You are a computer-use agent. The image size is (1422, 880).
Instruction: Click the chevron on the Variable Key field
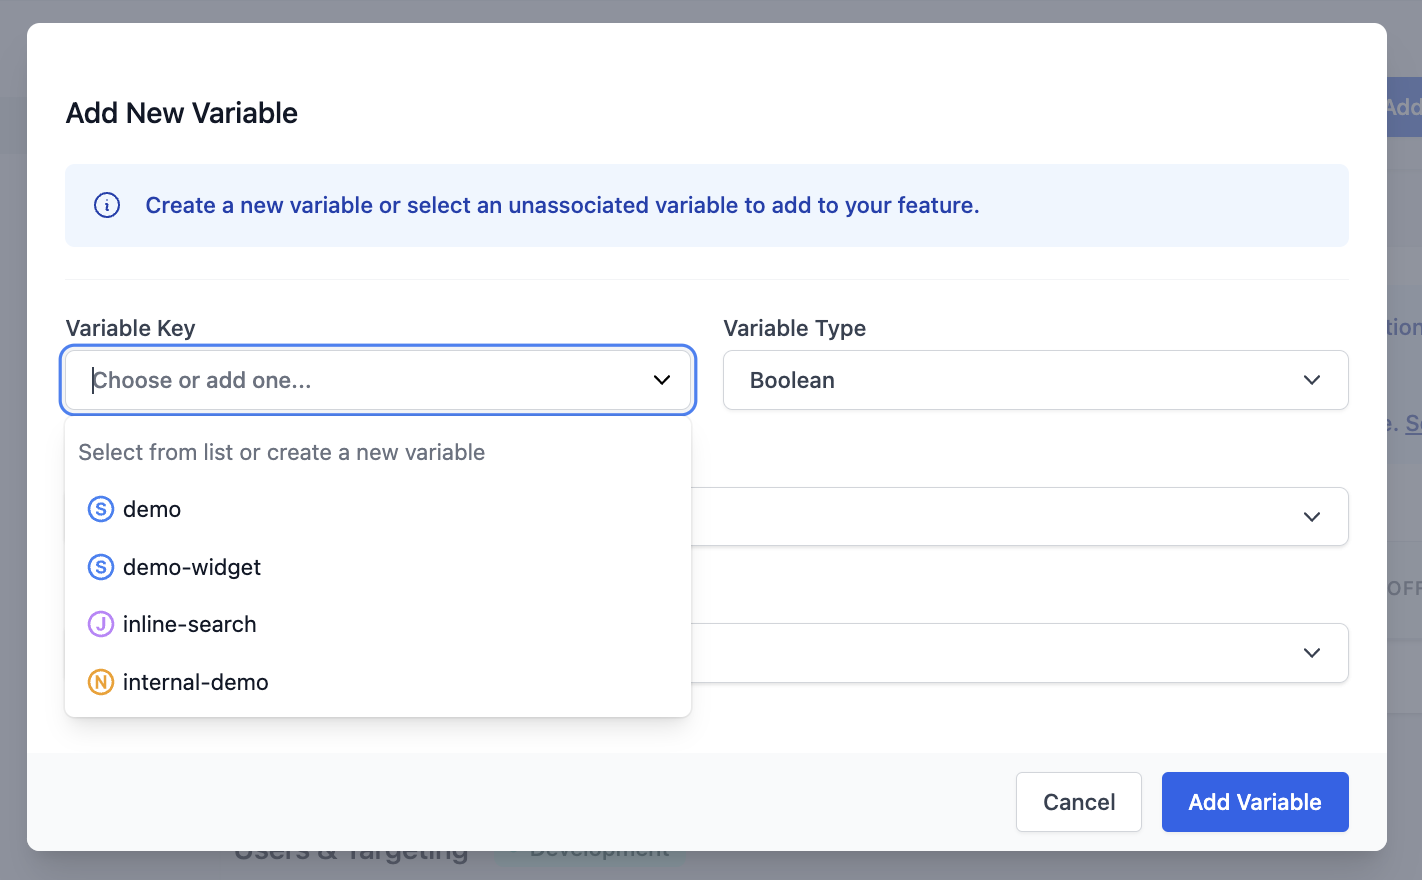[x=661, y=380]
